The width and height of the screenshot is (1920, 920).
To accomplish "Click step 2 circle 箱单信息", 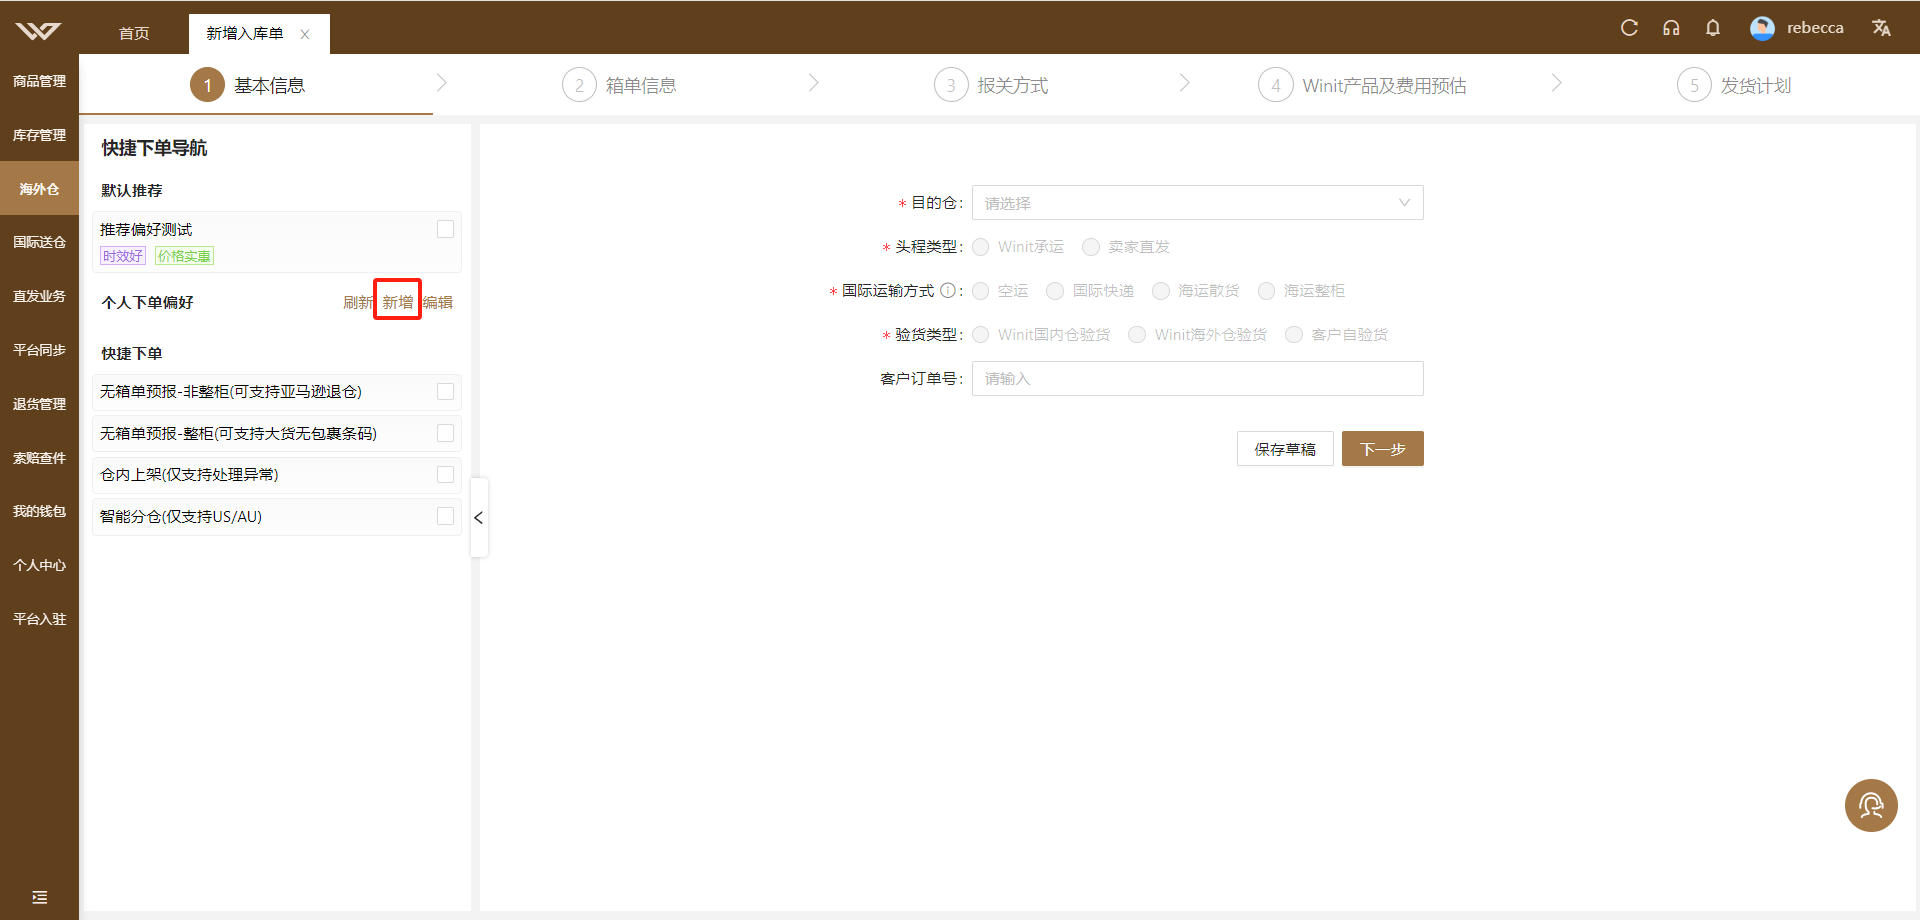I will coord(579,85).
